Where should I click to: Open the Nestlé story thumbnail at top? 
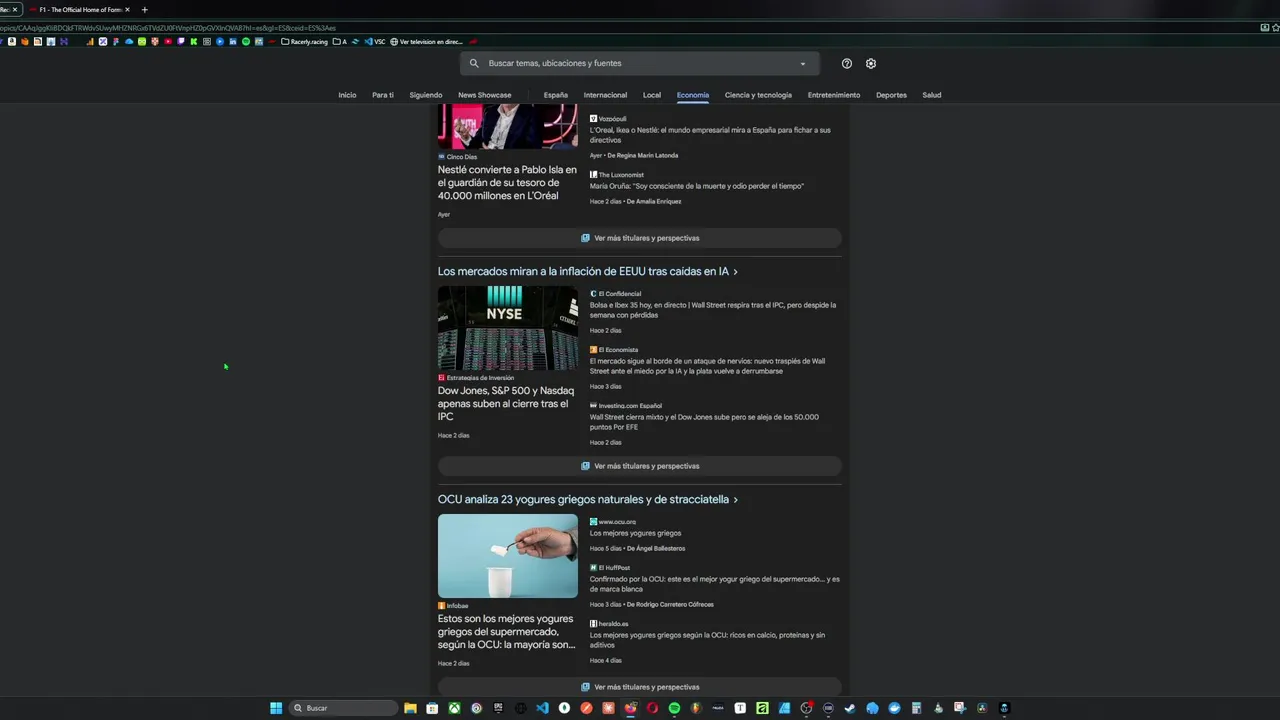pyautogui.click(x=508, y=127)
